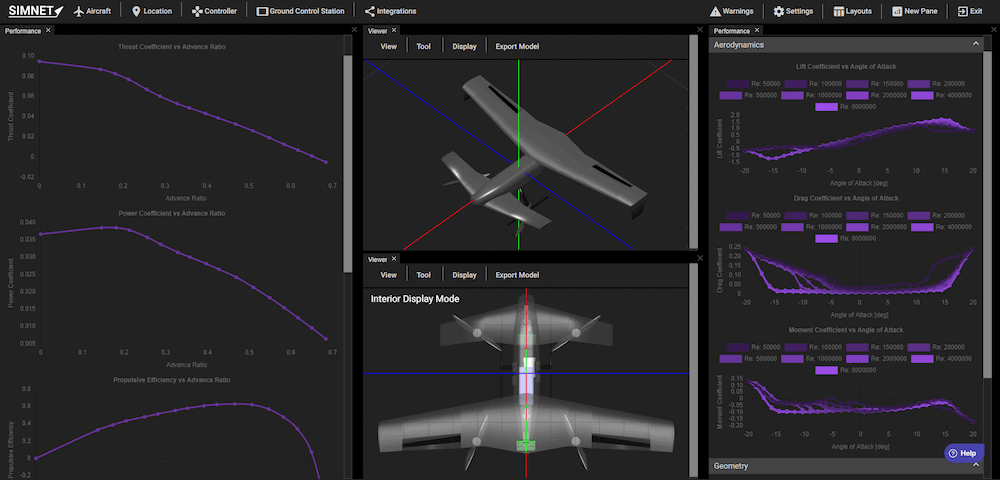This screenshot has width=1000, height=480.
Task: Close the left Performance tab
Action: coord(48,30)
